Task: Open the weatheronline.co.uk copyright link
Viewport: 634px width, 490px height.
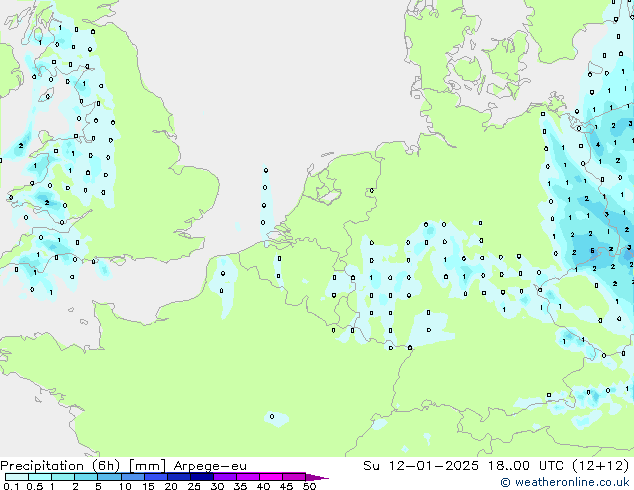Action: coord(564,482)
